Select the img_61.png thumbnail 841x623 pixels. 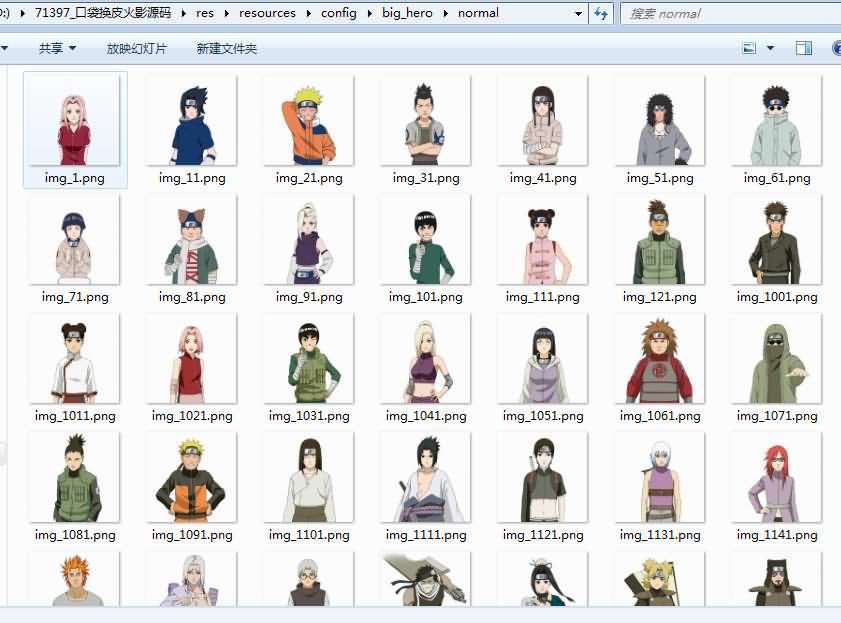point(777,121)
